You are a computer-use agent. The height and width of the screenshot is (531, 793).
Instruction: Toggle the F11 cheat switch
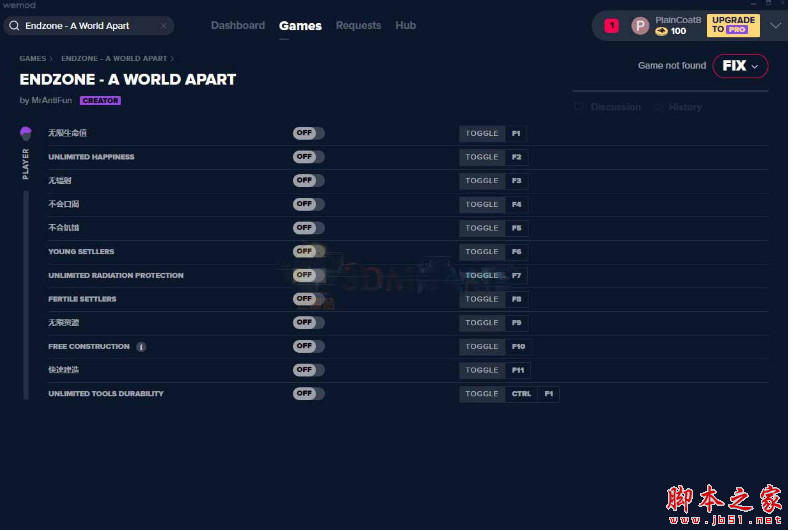[x=309, y=370]
